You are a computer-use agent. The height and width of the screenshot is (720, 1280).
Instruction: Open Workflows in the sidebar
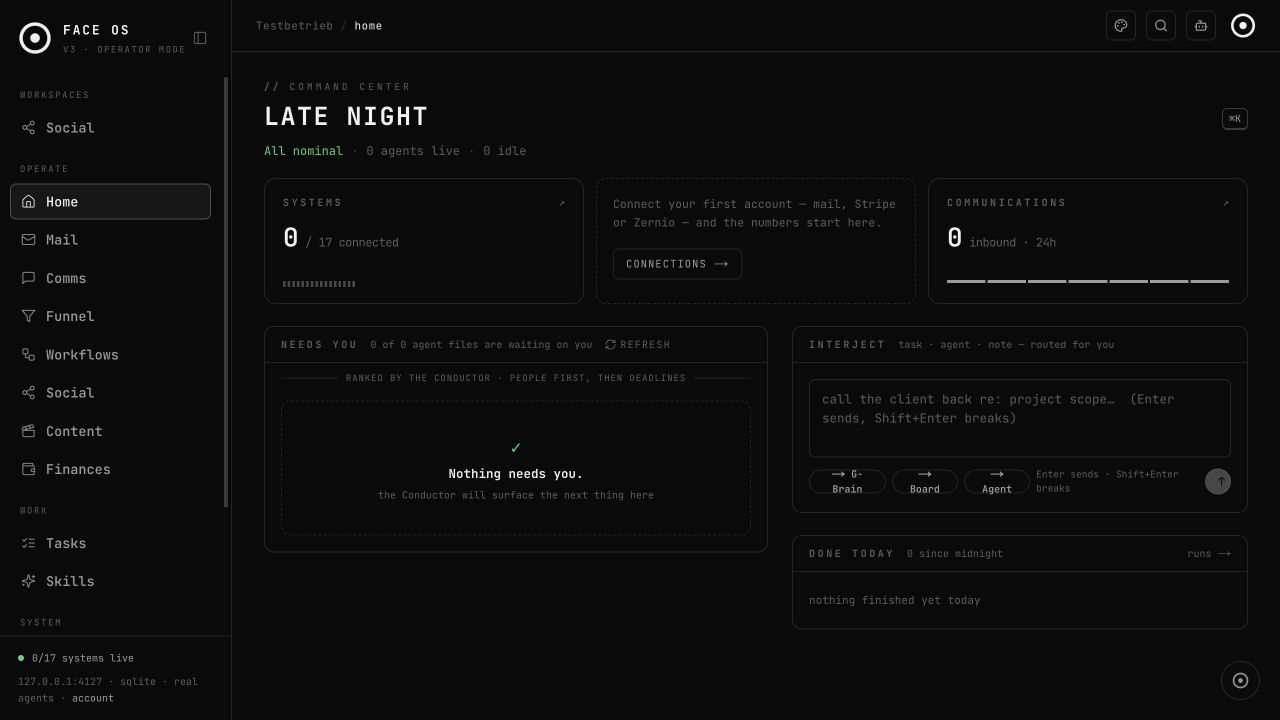[x=110, y=355]
